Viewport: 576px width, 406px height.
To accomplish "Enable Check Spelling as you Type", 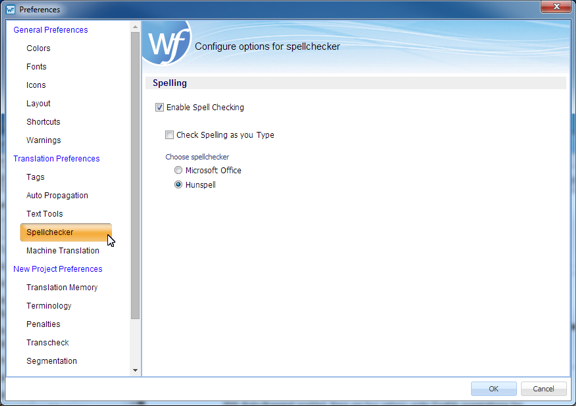I will pos(169,135).
